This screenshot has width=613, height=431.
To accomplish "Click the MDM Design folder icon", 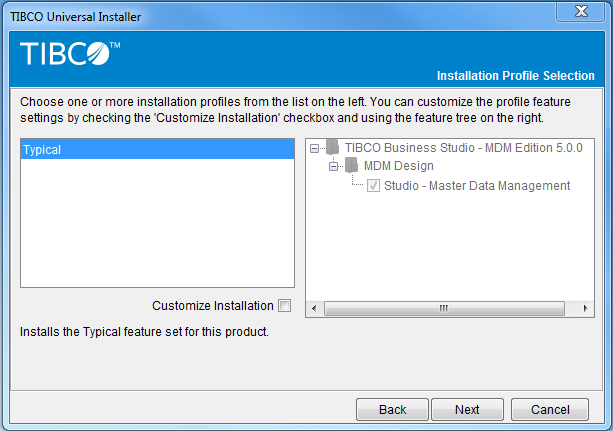I will [x=351, y=165].
